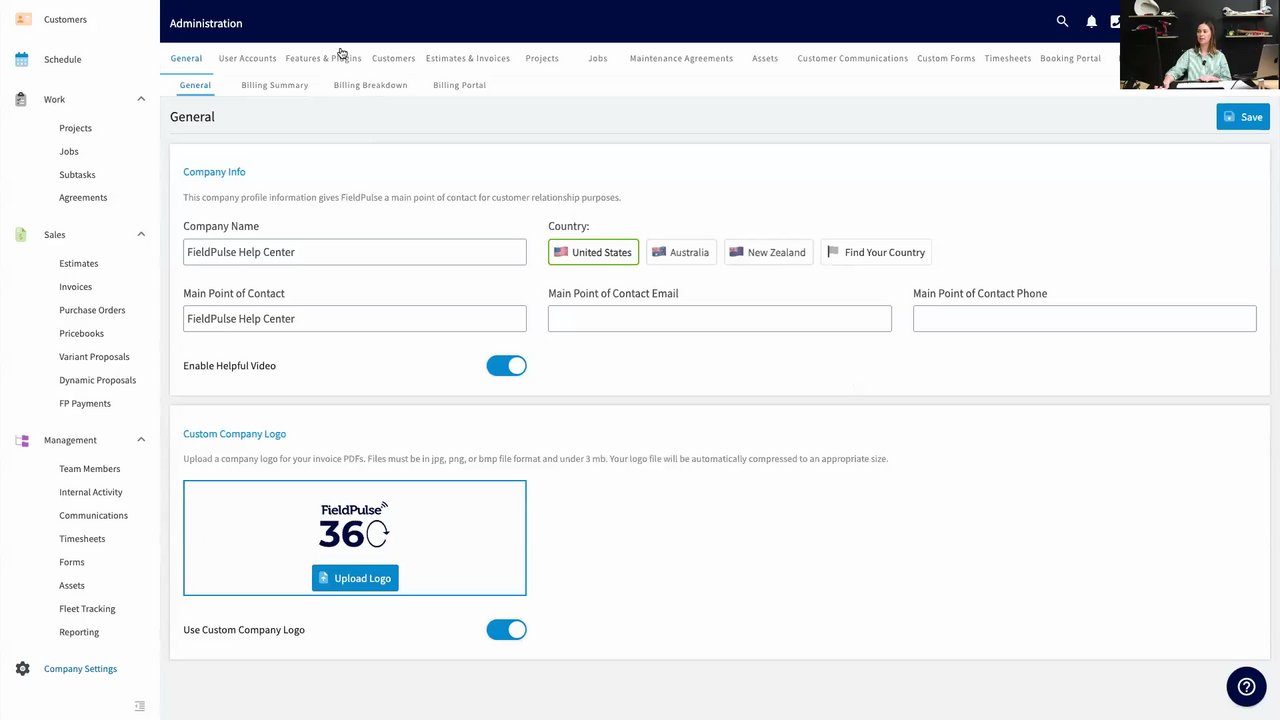Collapse the Sales section chevron
The width and height of the screenshot is (1280, 720).
tap(141, 234)
